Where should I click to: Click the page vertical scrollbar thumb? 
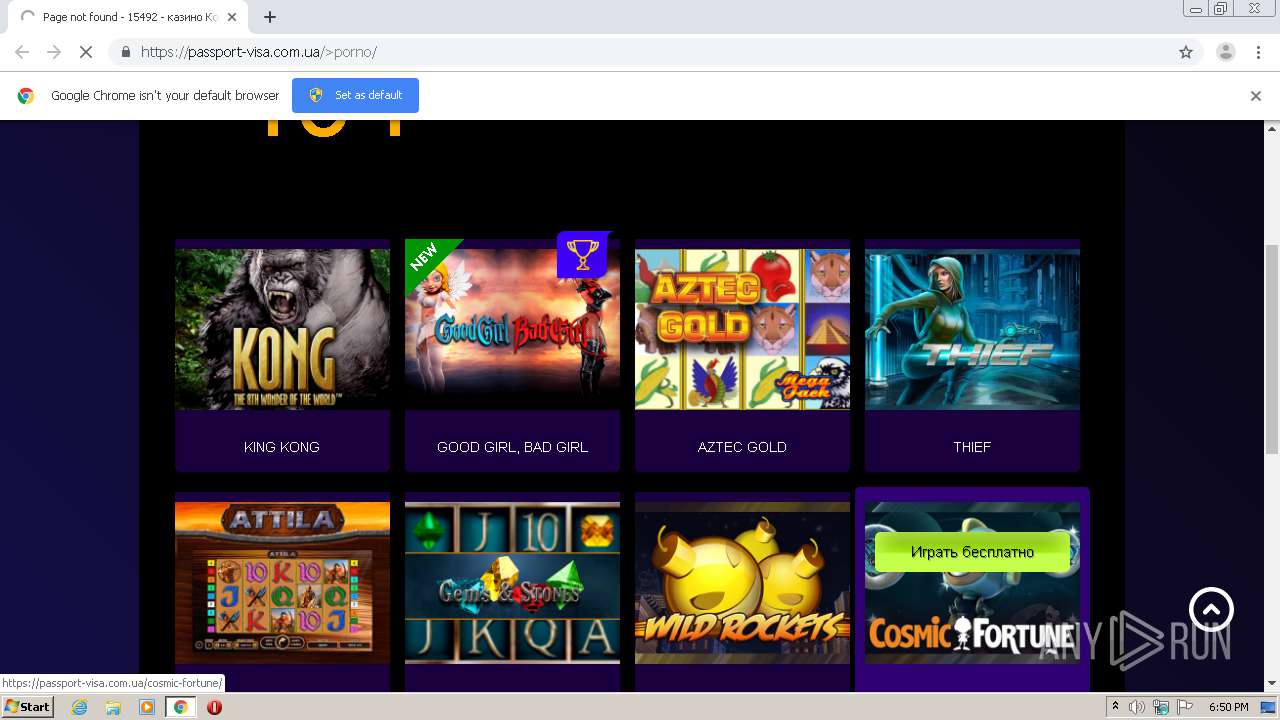pos(1272,347)
